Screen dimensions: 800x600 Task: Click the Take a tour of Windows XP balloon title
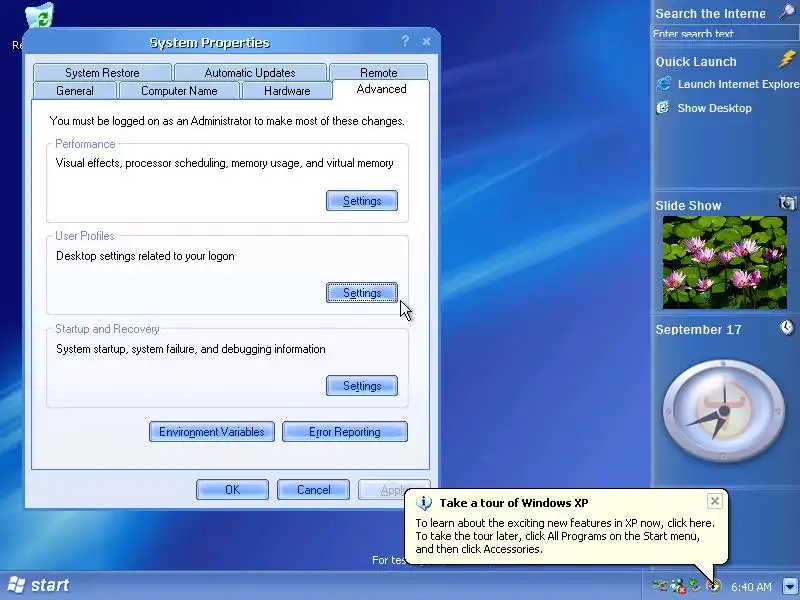(514, 503)
